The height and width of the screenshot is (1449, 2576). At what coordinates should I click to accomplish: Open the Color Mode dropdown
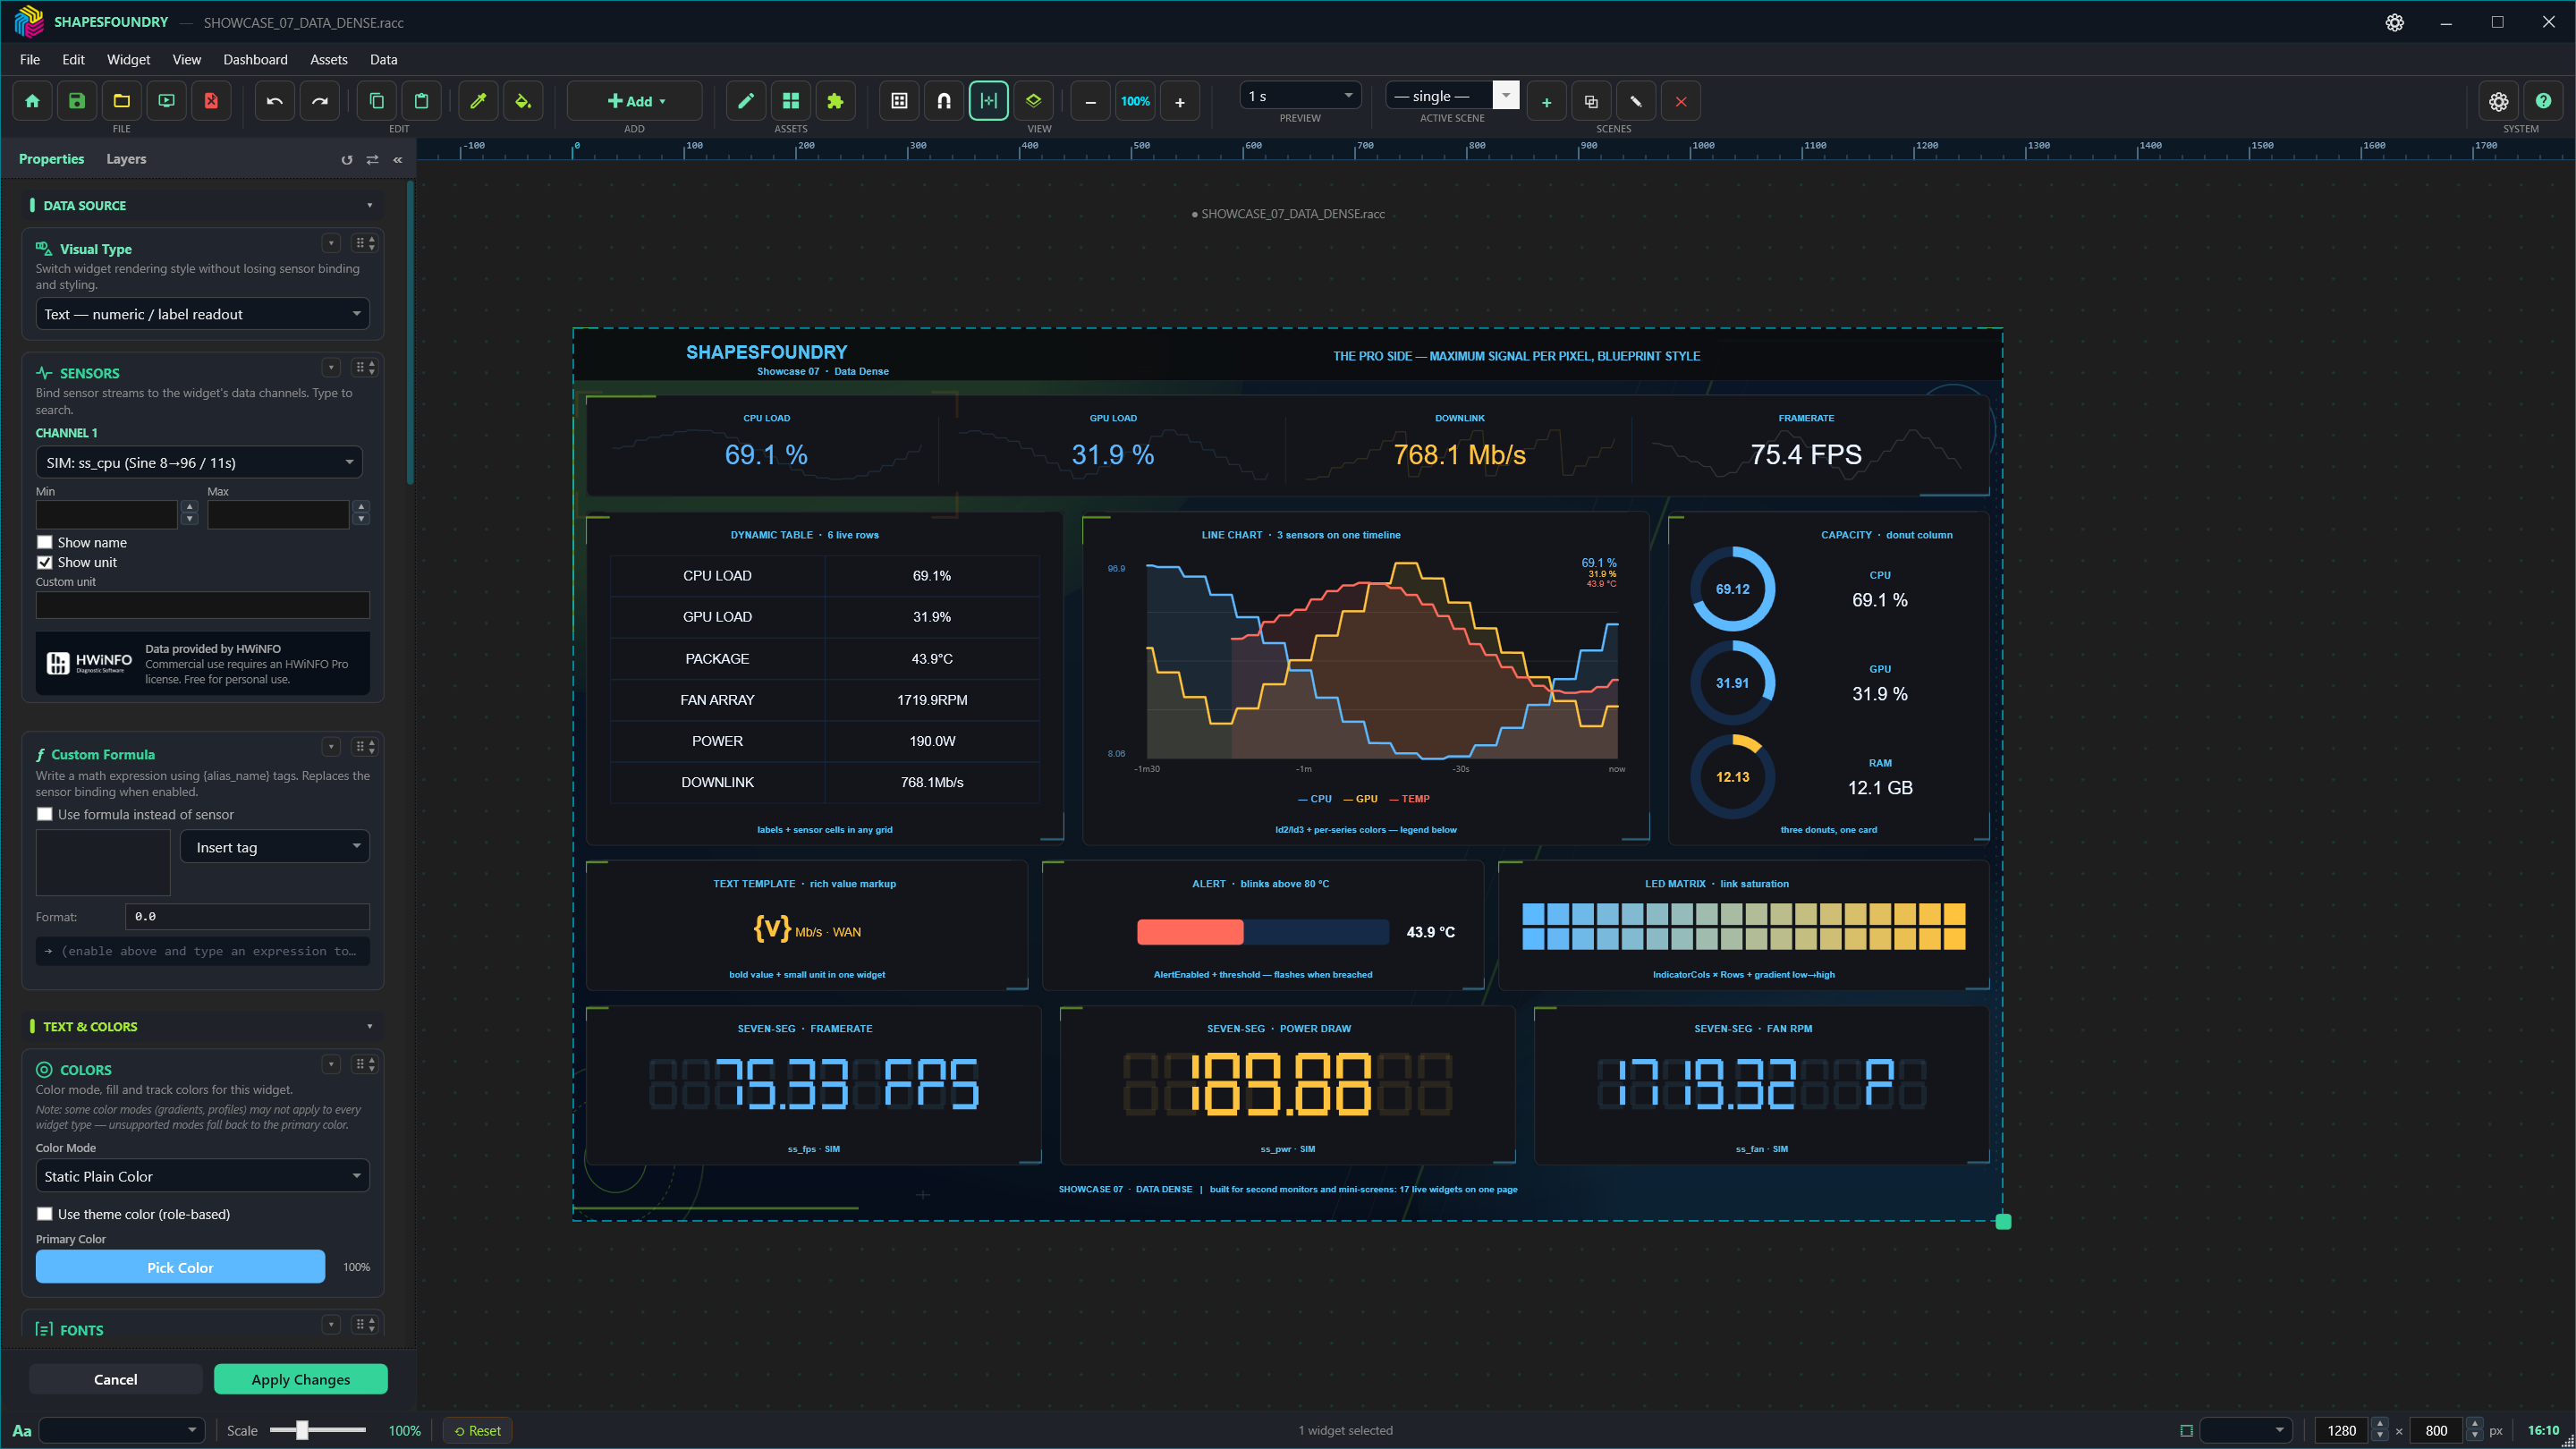tap(202, 1176)
